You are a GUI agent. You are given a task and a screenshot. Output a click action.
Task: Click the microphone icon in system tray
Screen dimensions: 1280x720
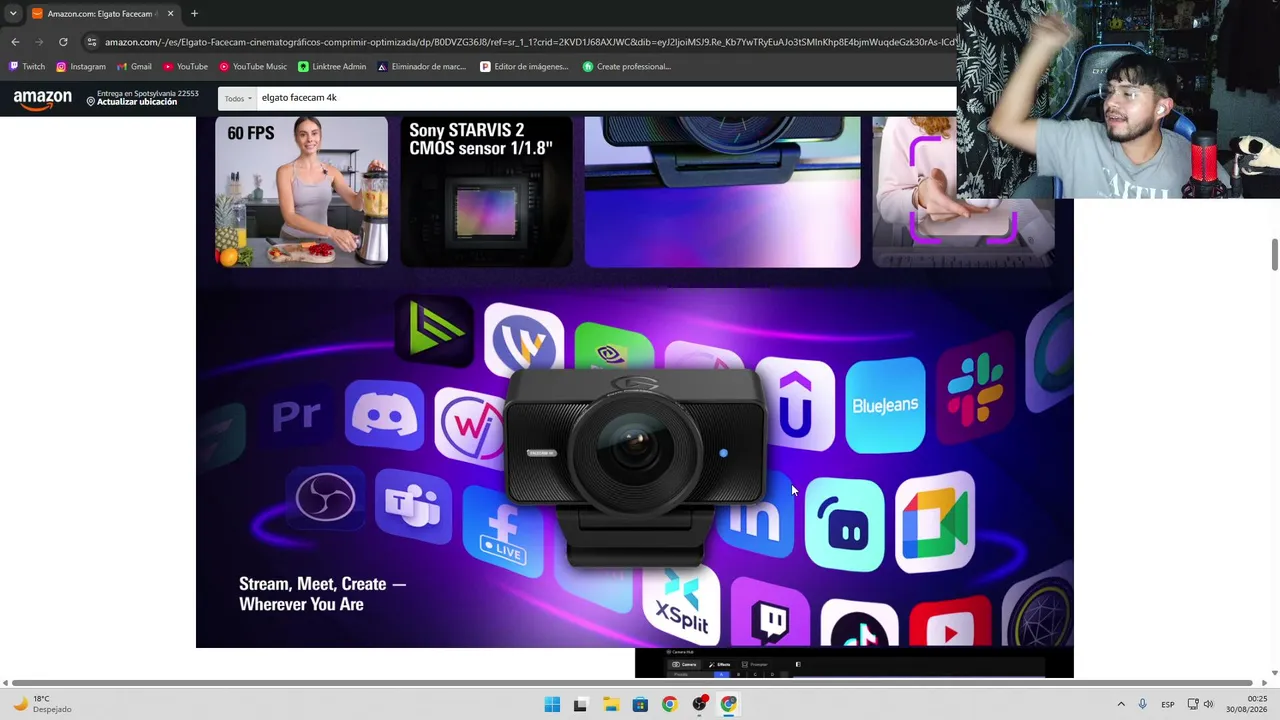click(1143, 704)
